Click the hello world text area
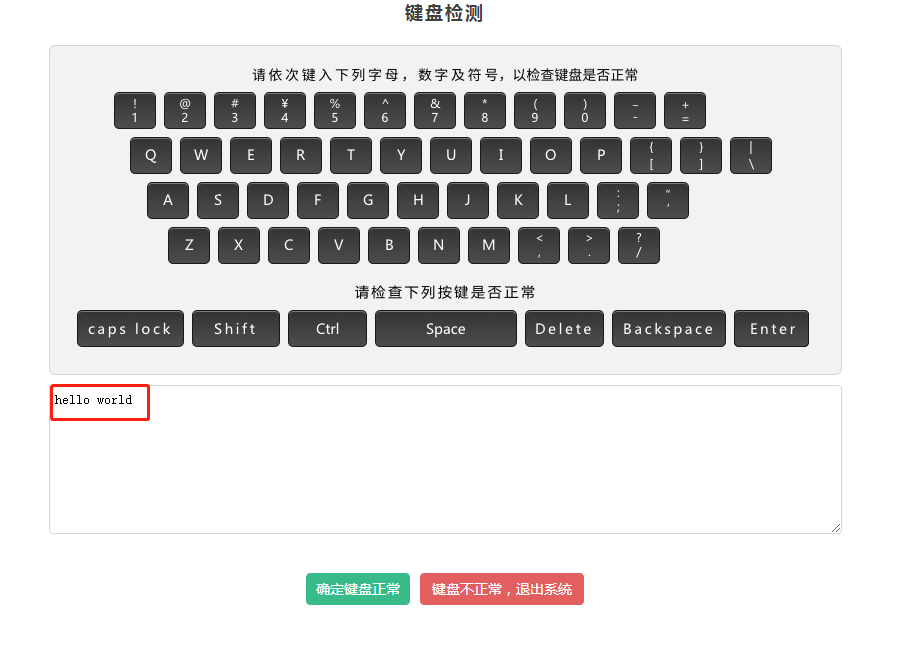 click(445, 459)
